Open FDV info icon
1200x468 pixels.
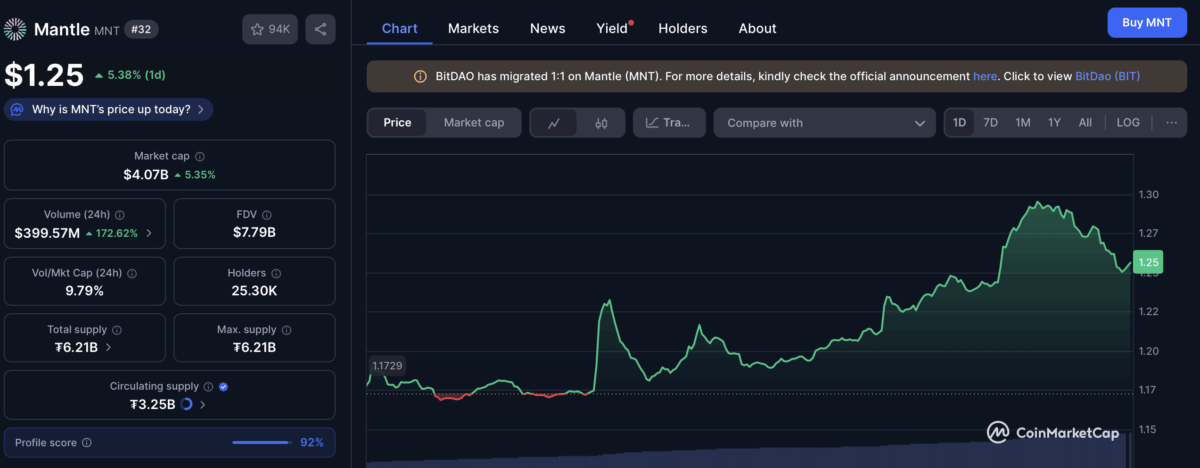267,214
